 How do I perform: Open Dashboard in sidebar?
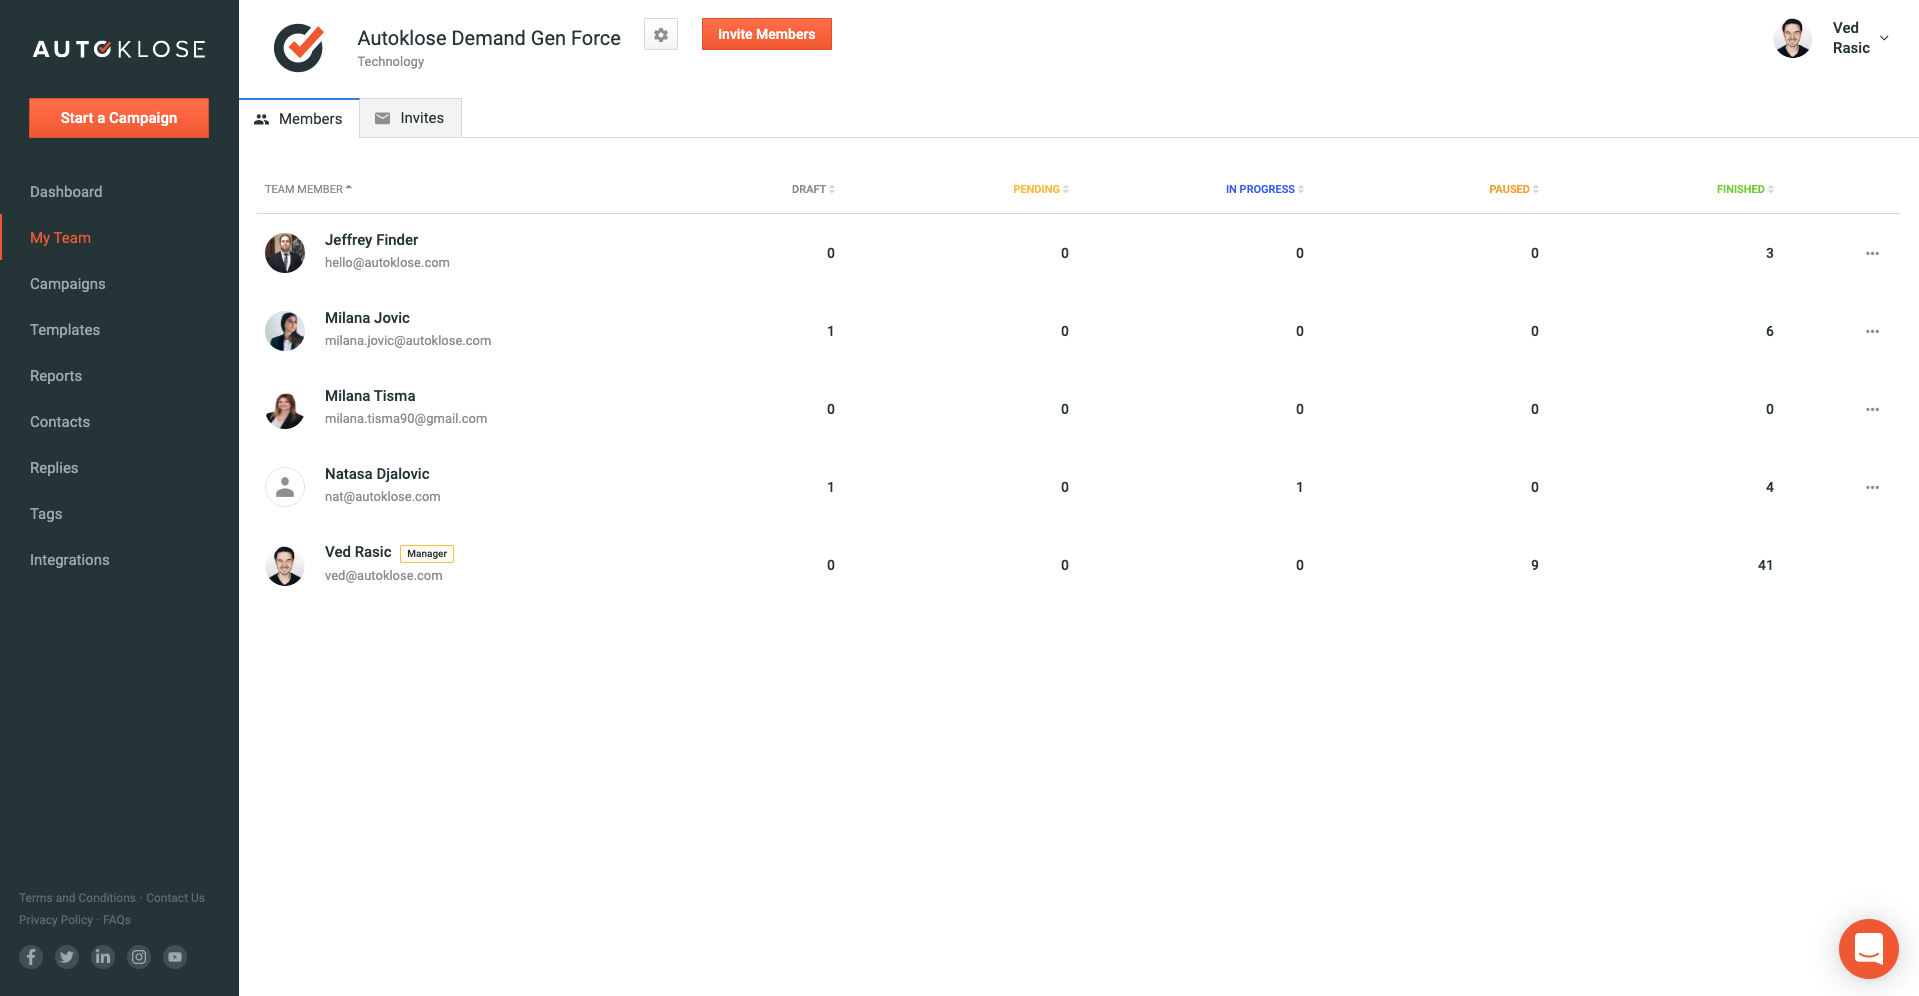point(66,192)
